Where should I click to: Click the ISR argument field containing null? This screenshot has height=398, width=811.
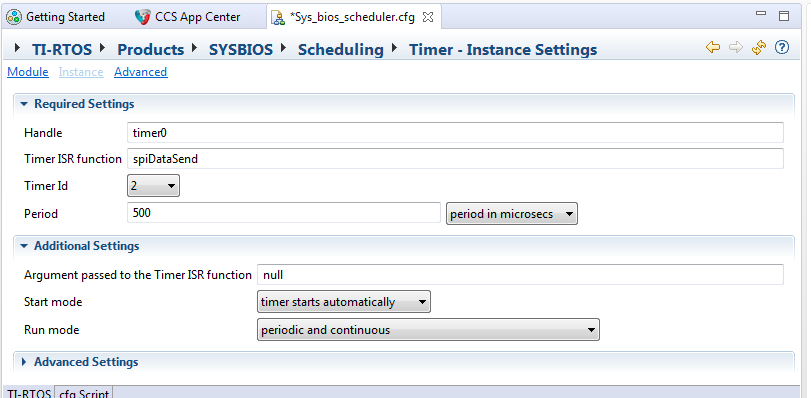520,274
